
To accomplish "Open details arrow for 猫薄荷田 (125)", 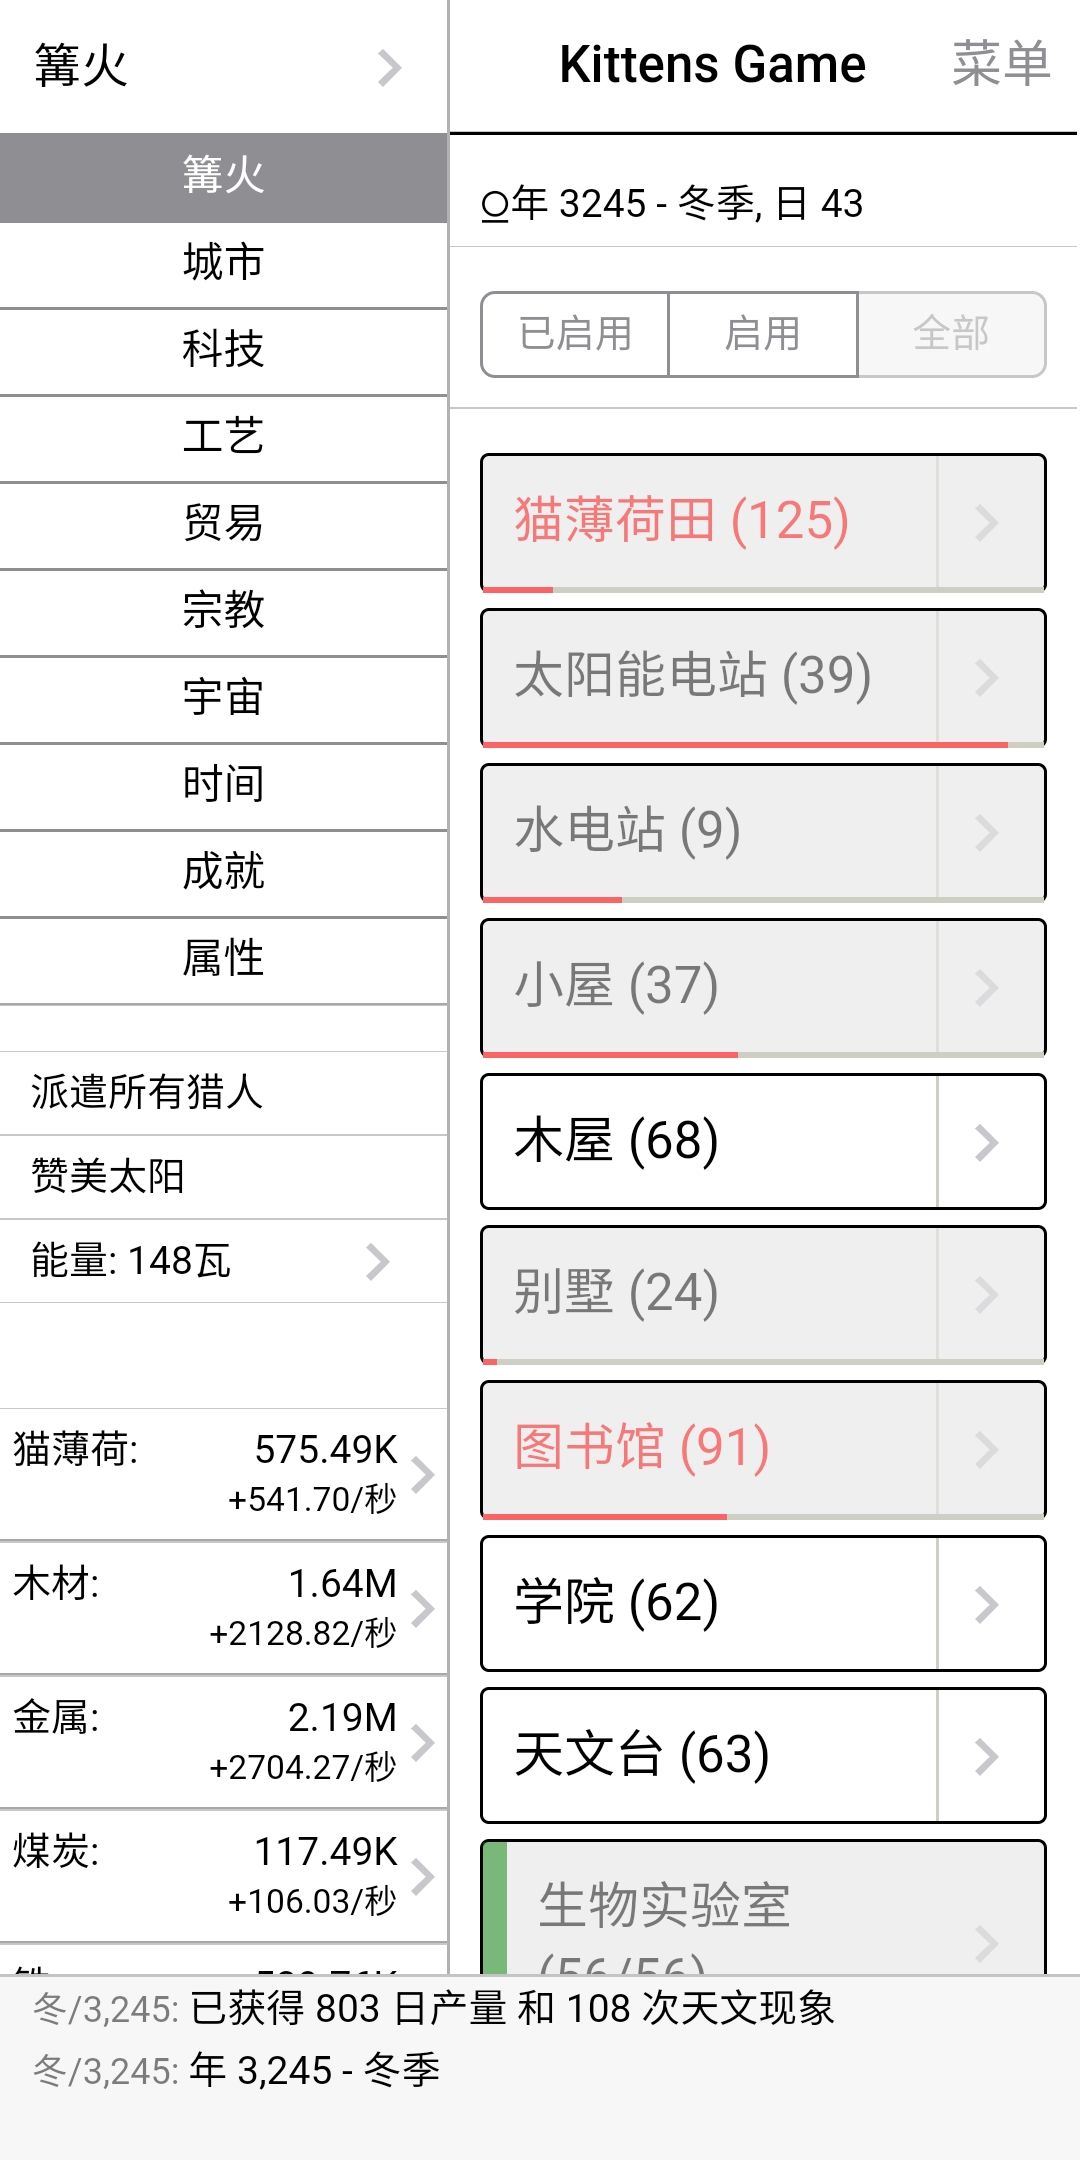I will [988, 522].
